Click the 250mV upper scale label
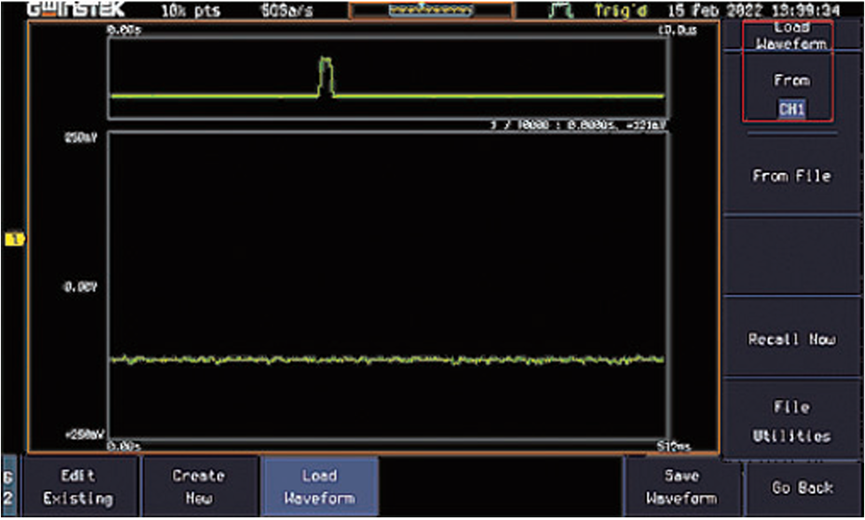Image resolution: width=865 pixels, height=520 pixels. click(81, 138)
